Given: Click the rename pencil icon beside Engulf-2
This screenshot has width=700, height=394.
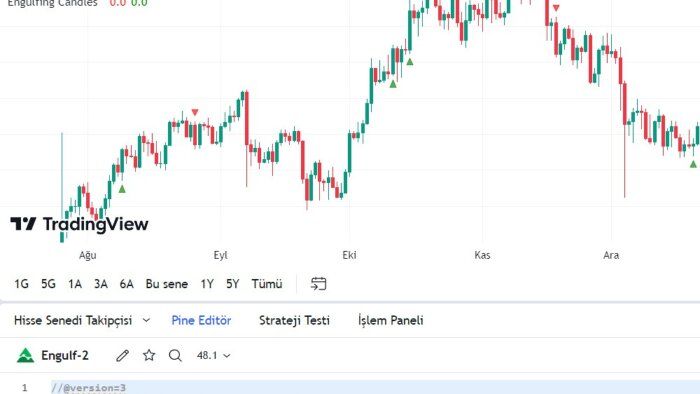Looking at the screenshot, I should pyautogui.click(x=122, y=356).
